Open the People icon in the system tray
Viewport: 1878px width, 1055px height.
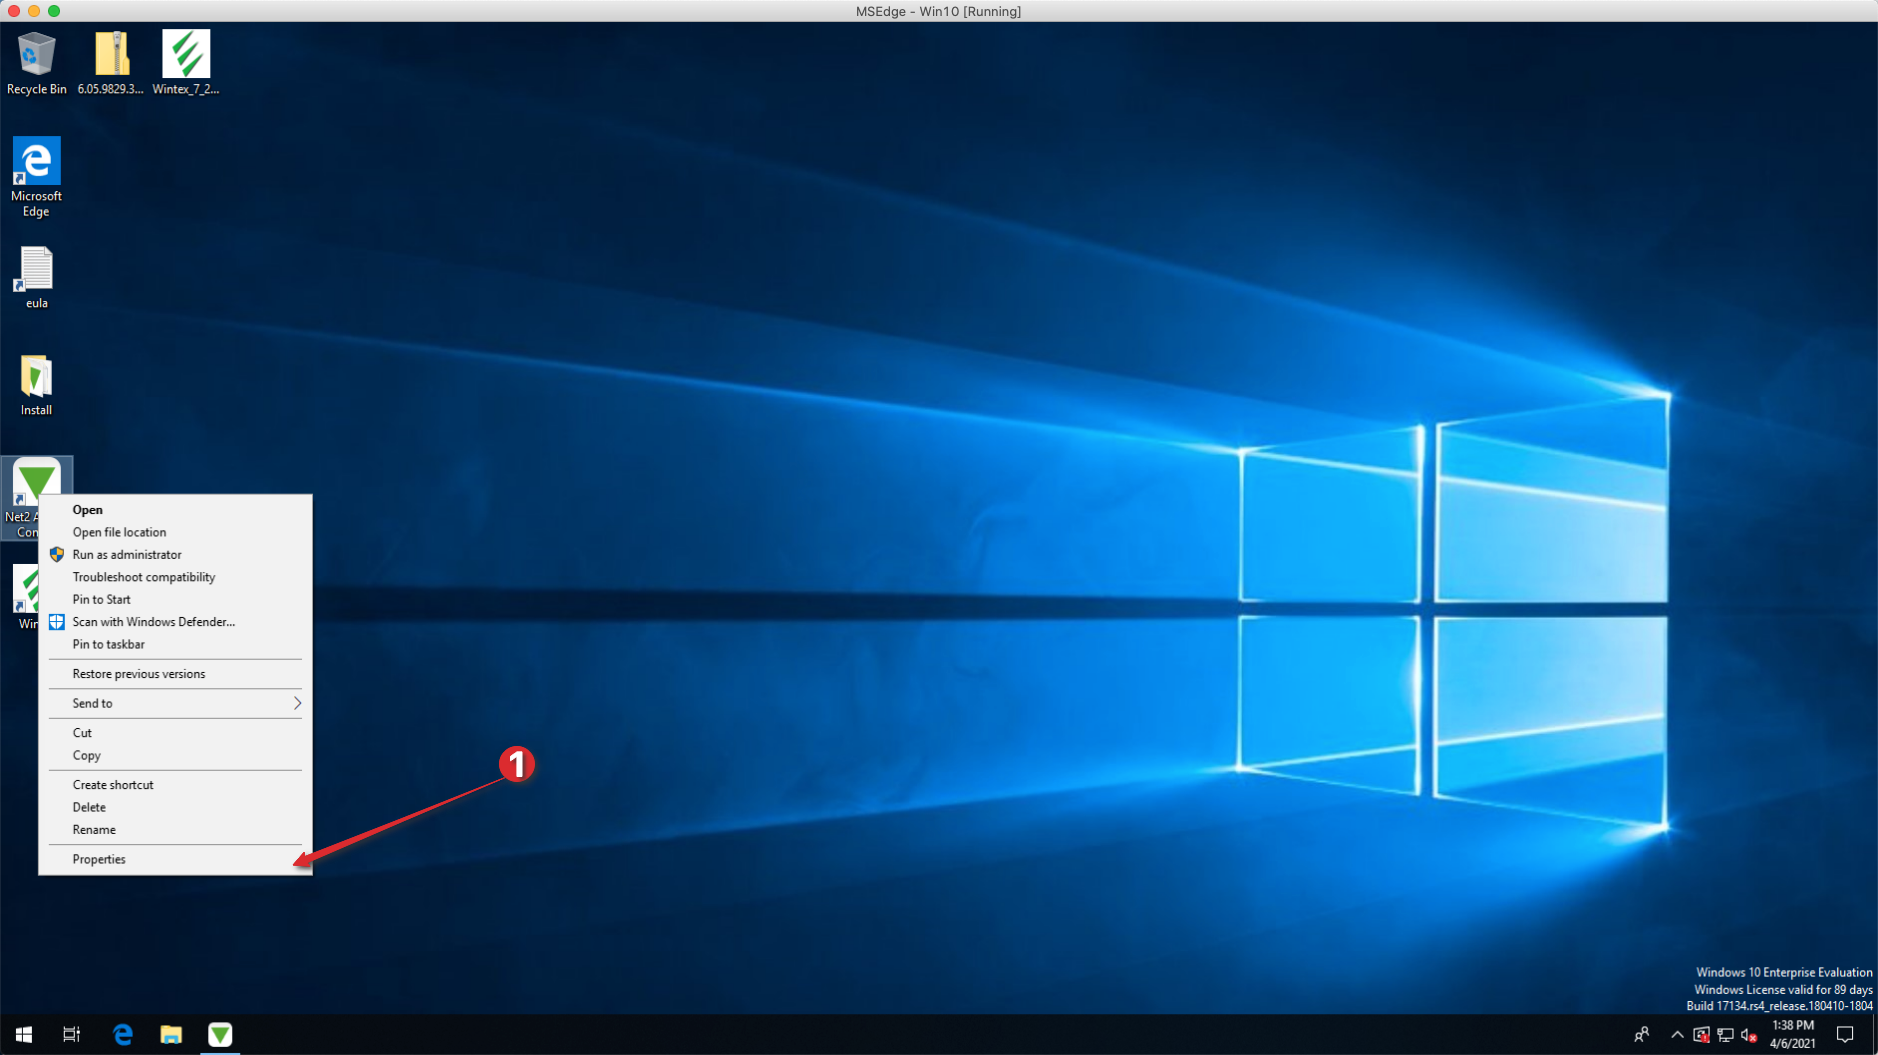pos(1643,1034)
